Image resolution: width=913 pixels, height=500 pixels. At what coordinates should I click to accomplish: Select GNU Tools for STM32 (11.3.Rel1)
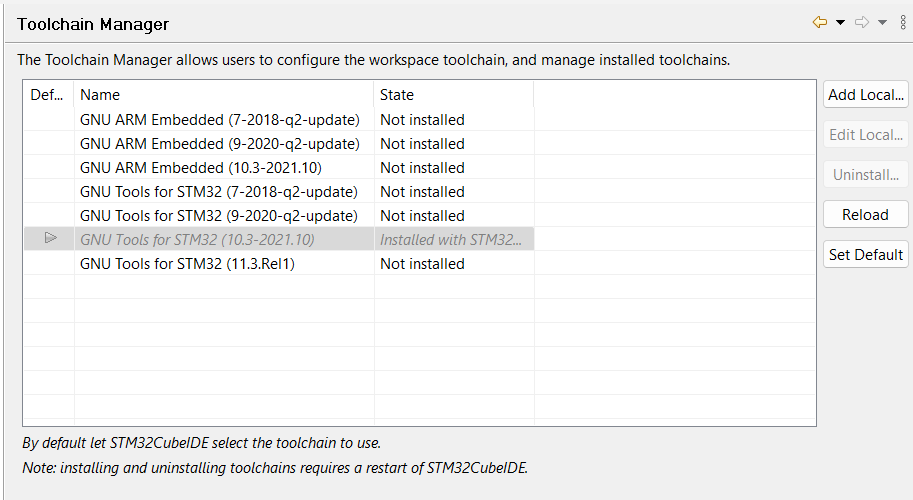(187, 264)
